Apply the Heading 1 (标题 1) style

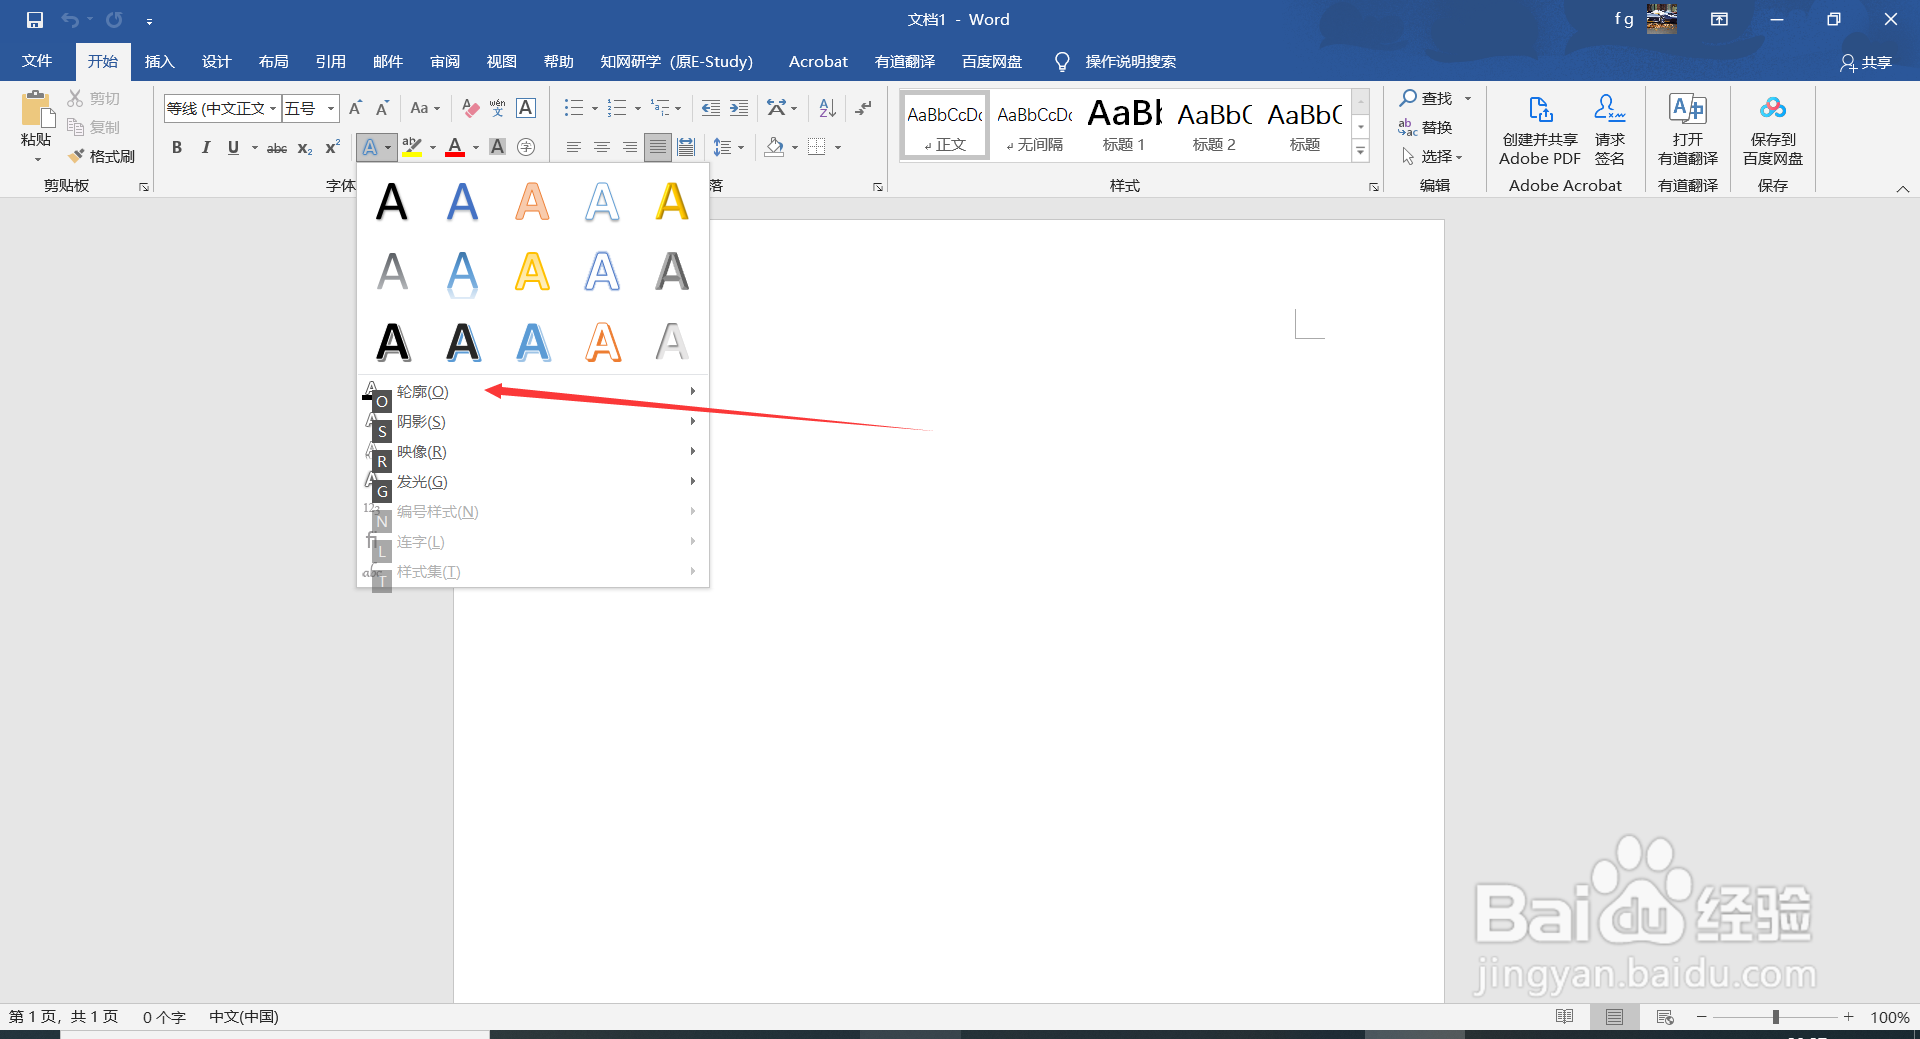(x=1124, y=125)
